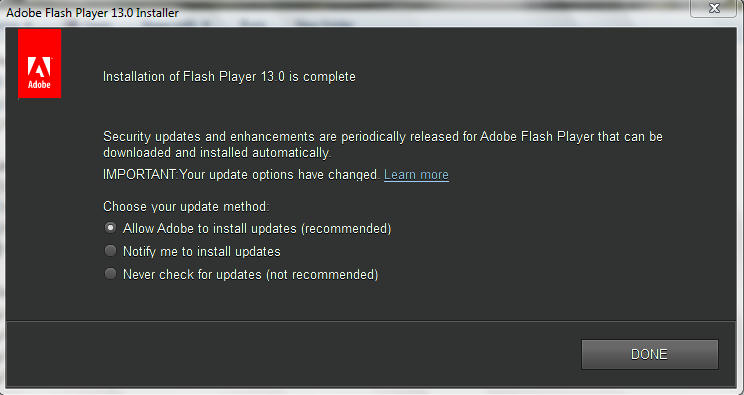Click the white A emblem in the Adobe logo

click(39, 67)
